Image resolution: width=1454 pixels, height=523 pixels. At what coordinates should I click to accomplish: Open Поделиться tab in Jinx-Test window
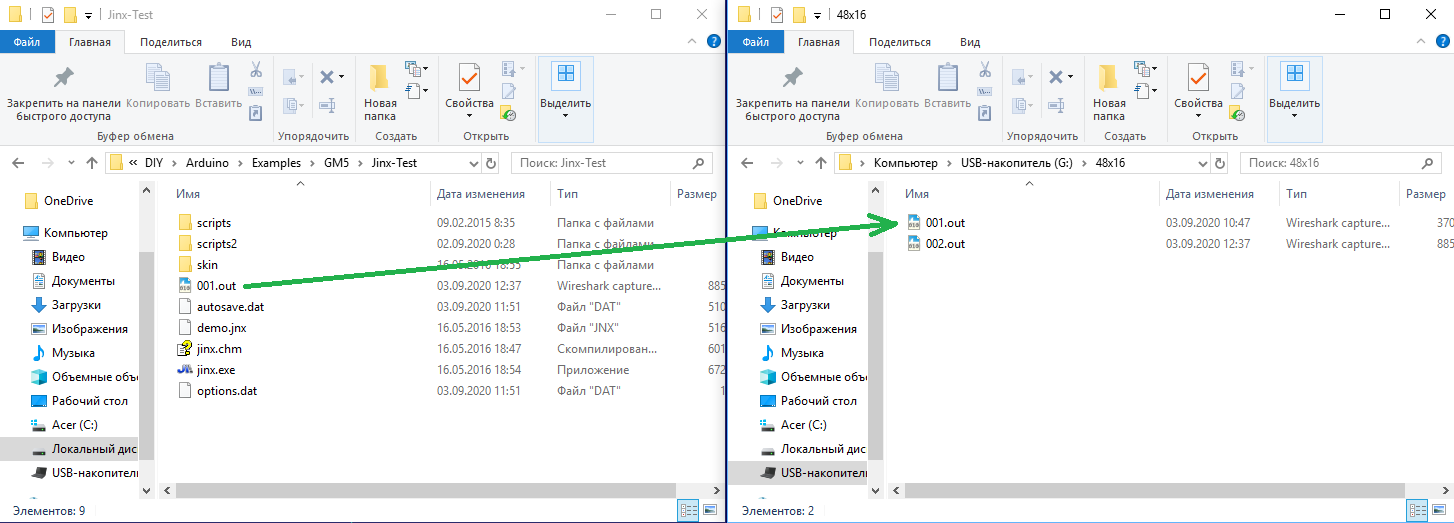(171, 42)
